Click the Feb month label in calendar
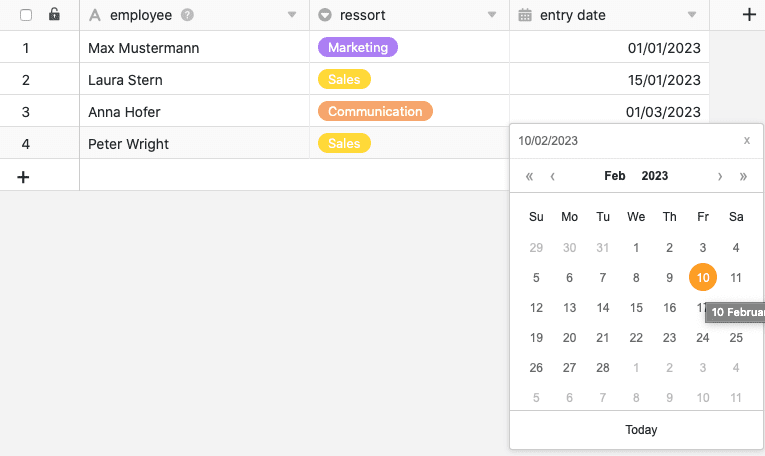 [x=615, y=176]
